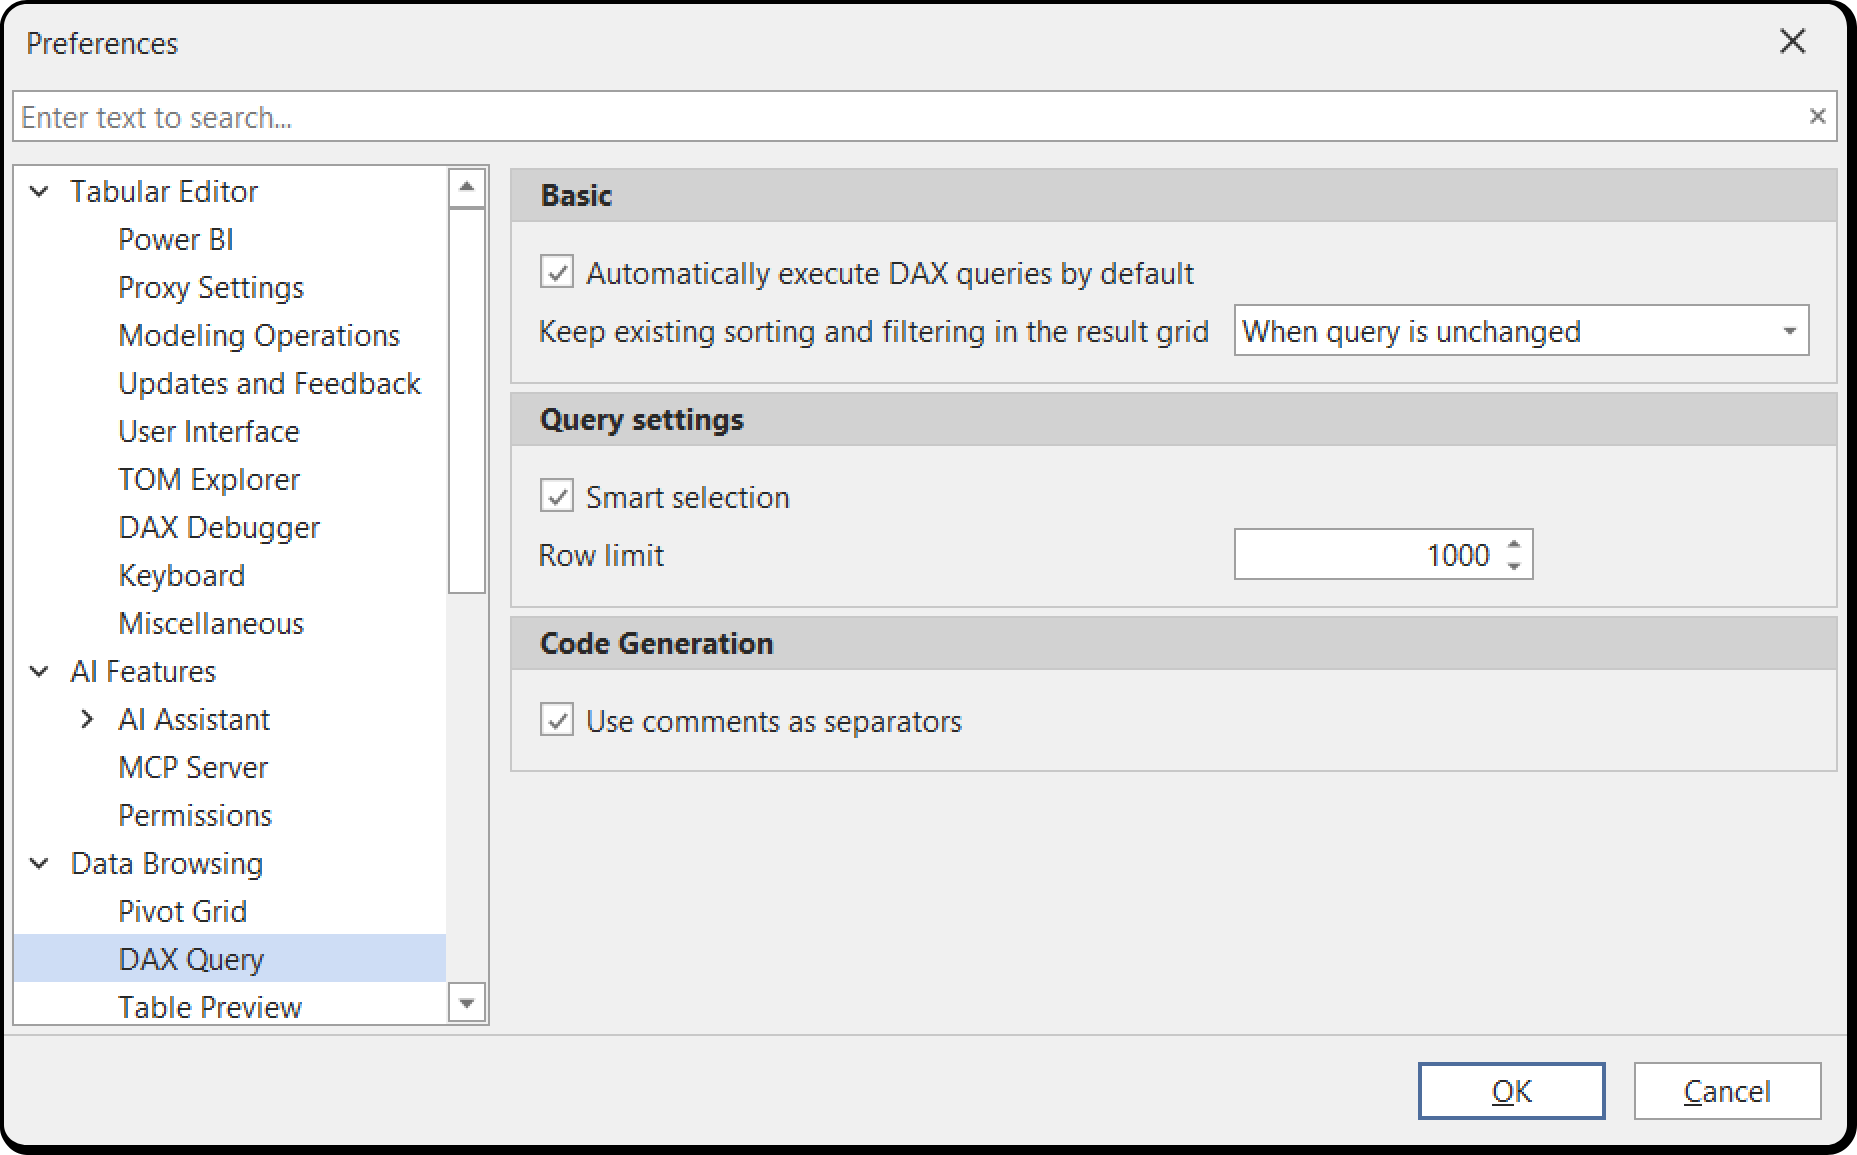Select Modeling Operations in tree

point(259,335)
